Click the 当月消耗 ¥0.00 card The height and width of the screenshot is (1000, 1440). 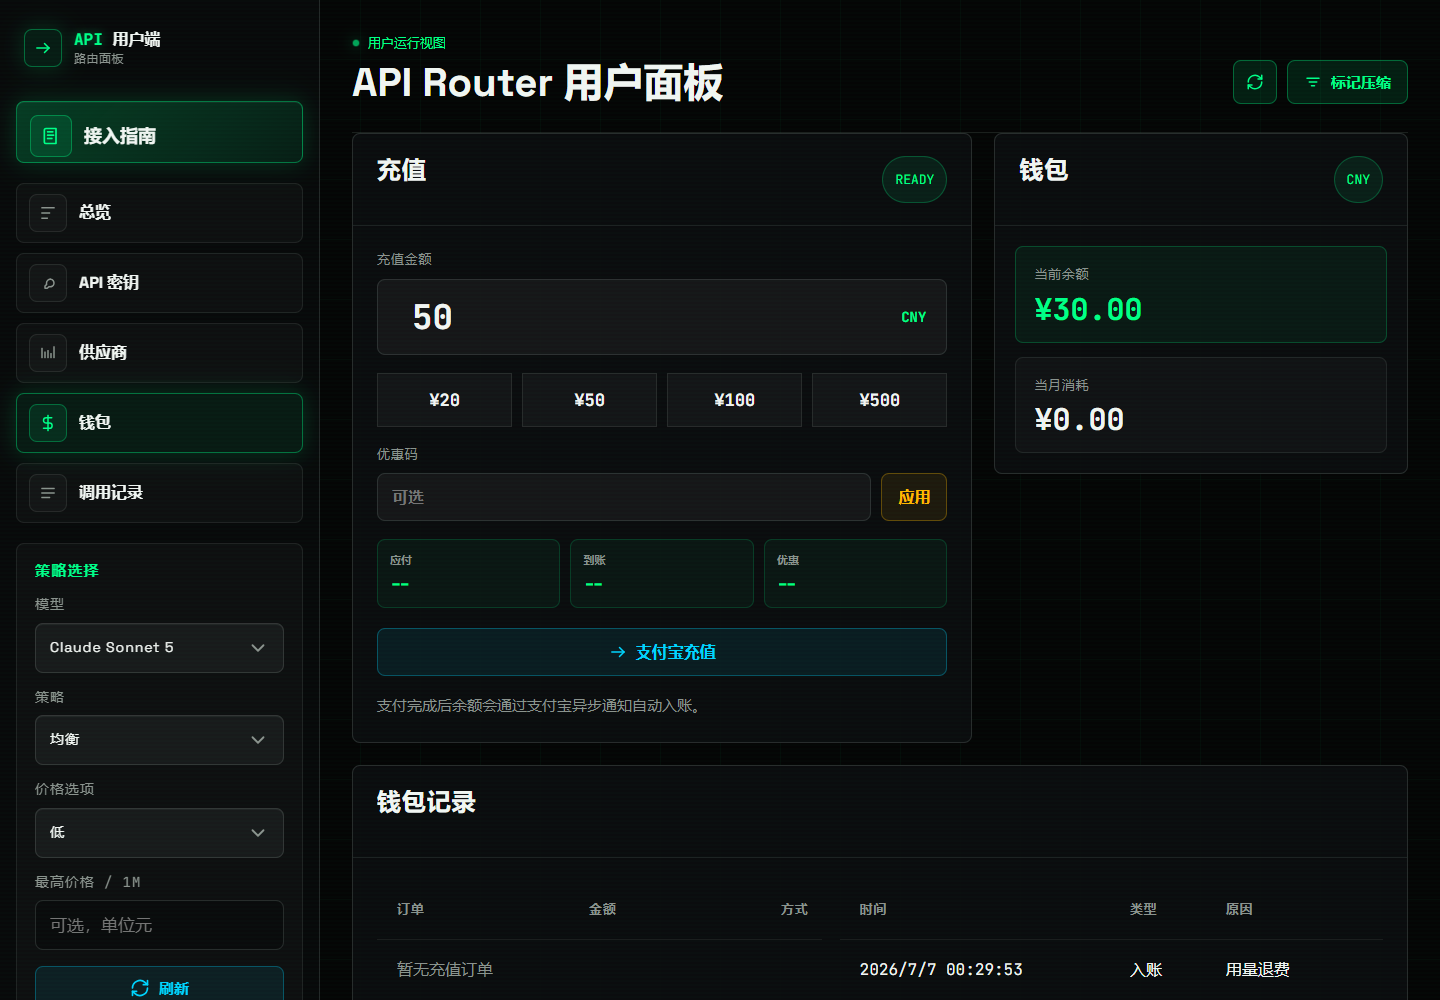pos(1201,405)
